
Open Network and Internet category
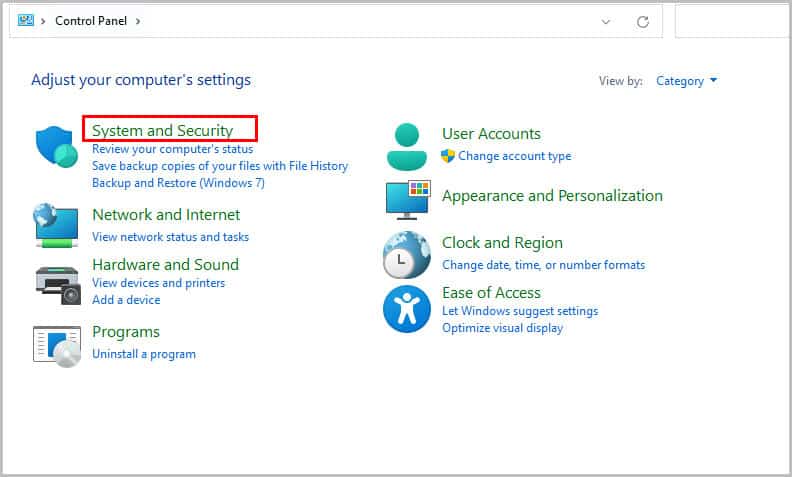pos(166,214)
